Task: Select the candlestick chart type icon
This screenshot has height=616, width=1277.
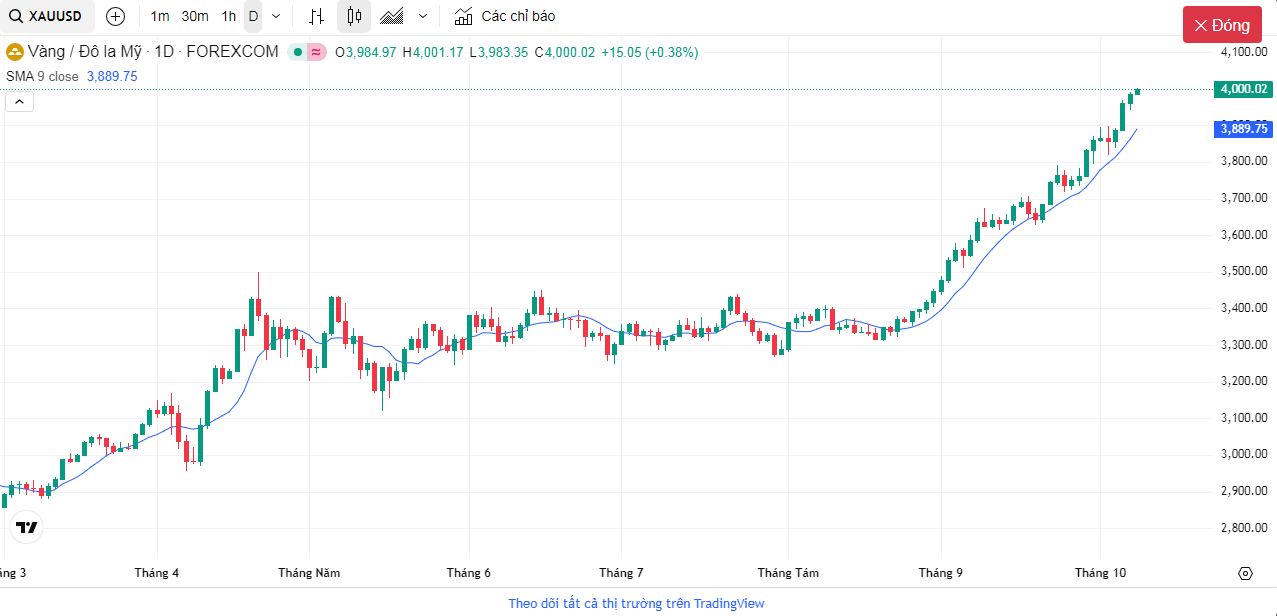Action: pos(354,16)
